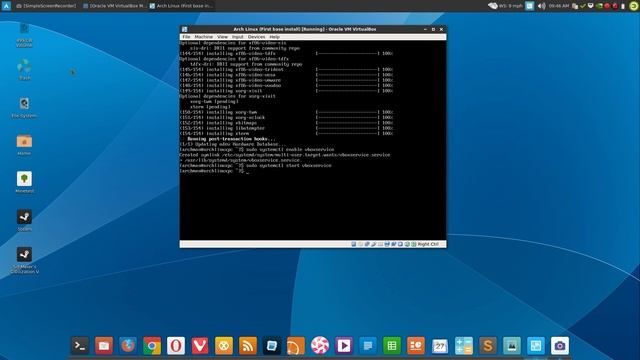Open the green circular user menu icon
The width and height of the screenshot is (640, 360).
pos(633,6)
